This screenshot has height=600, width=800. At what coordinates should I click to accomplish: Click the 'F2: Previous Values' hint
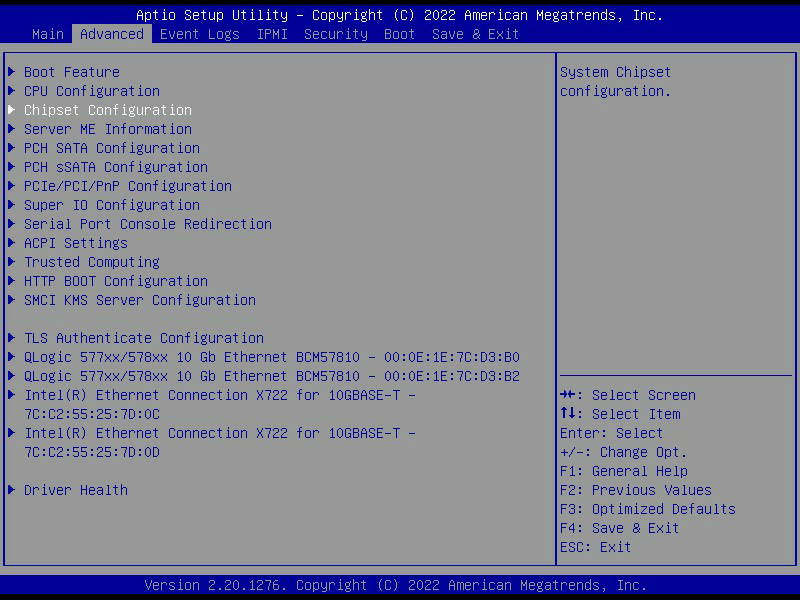pyautogui.click(x=636, y=490)
